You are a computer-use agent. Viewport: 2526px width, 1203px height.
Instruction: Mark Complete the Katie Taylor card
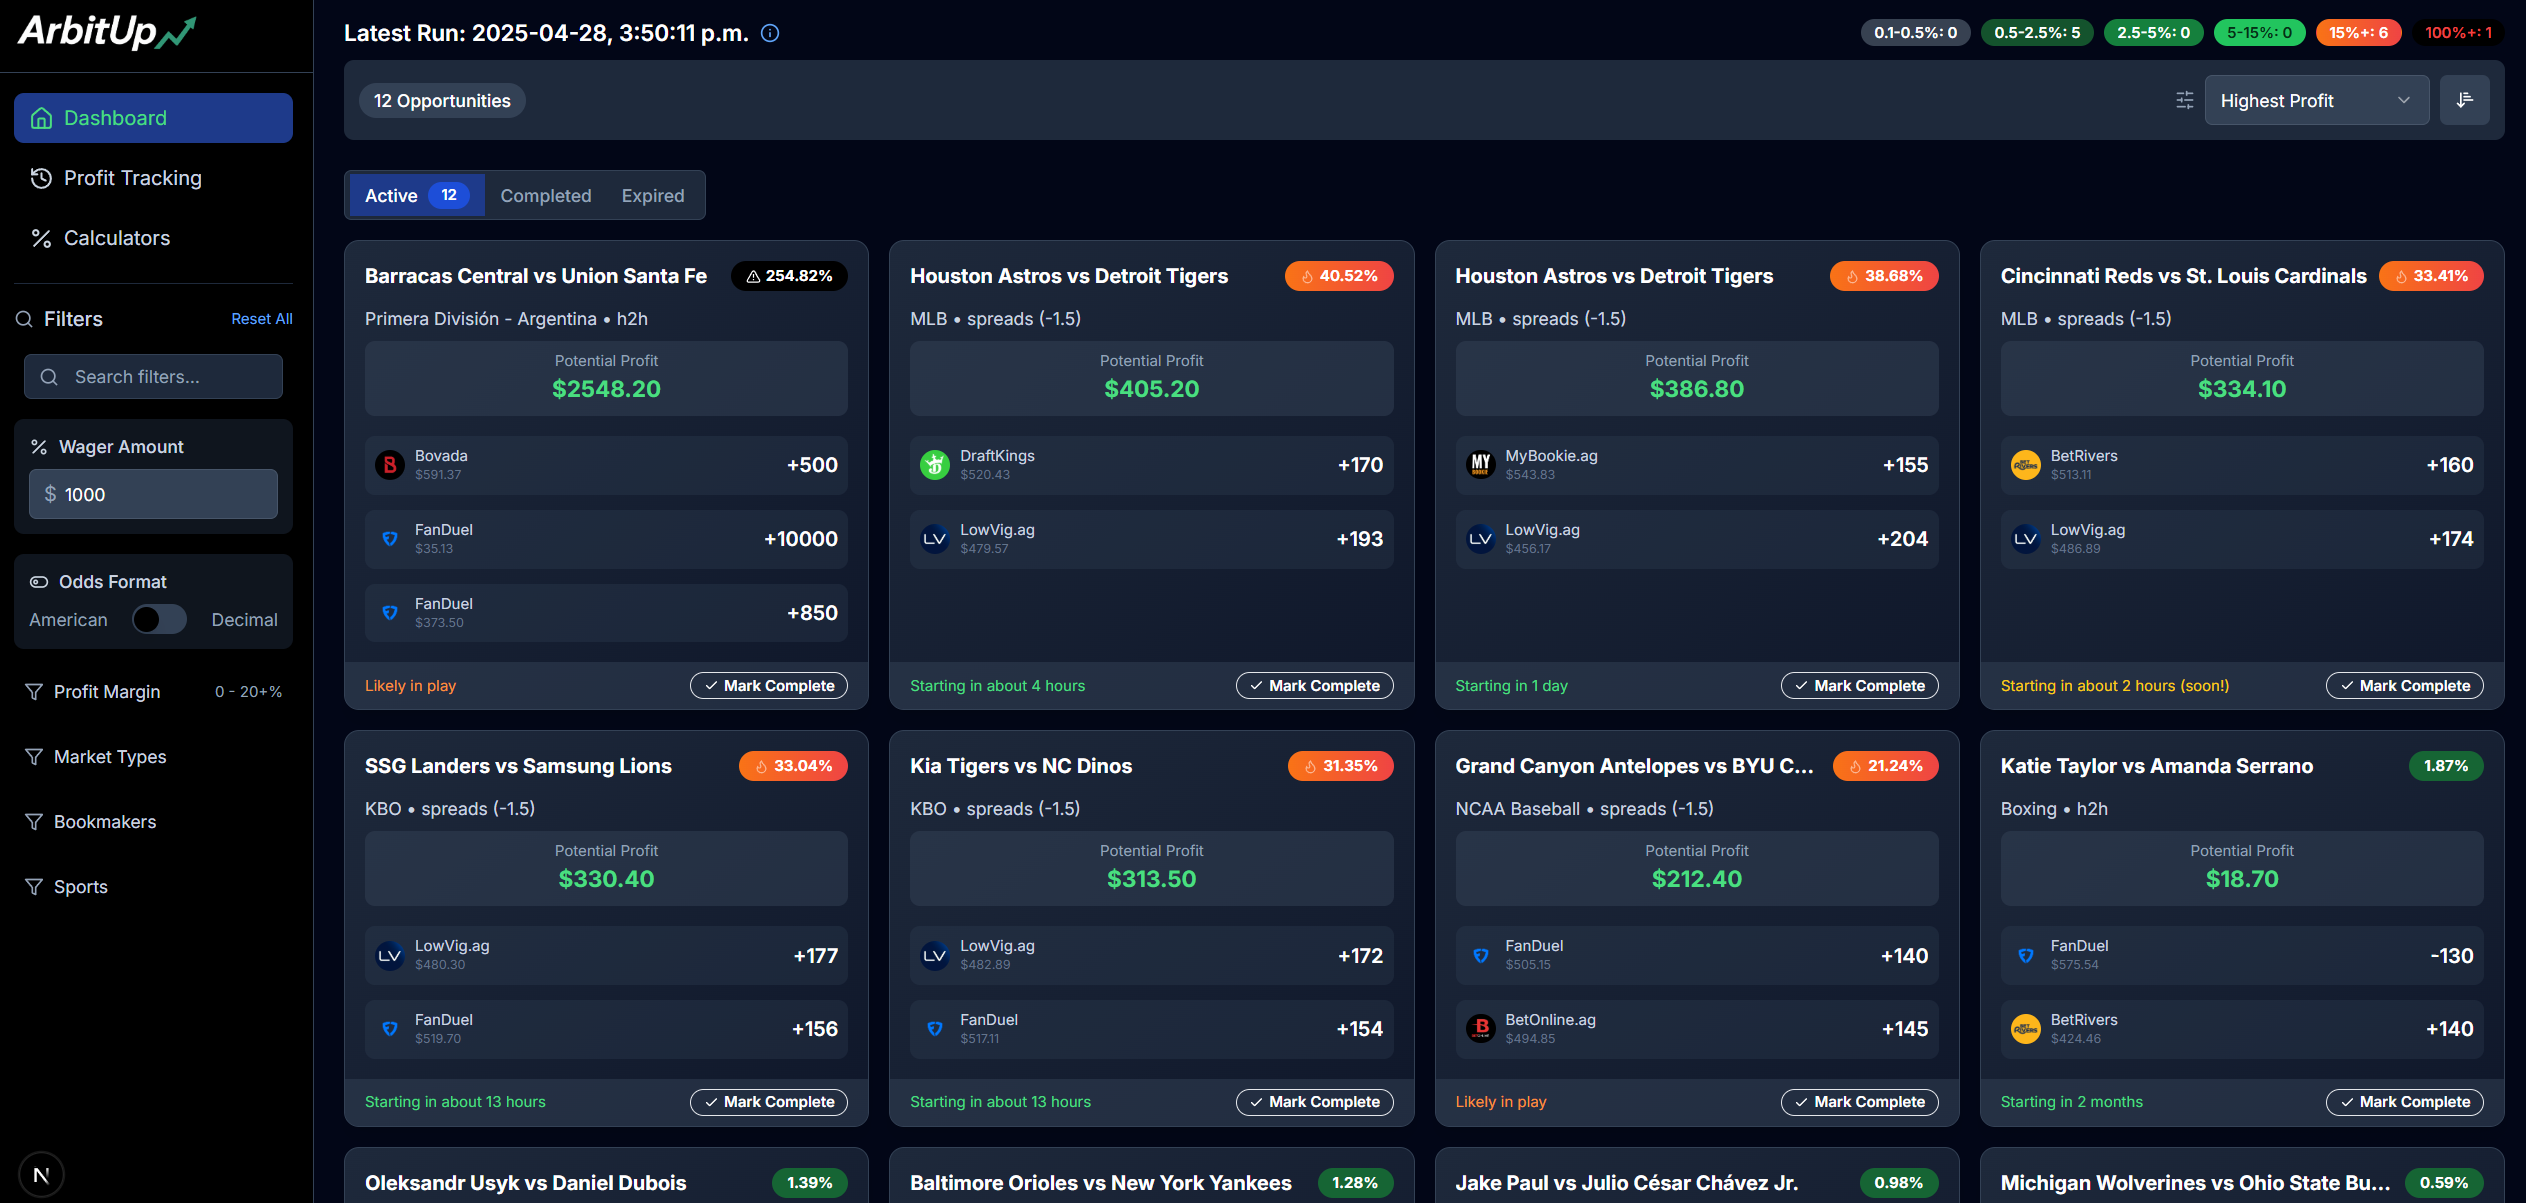(2404, 1102)
